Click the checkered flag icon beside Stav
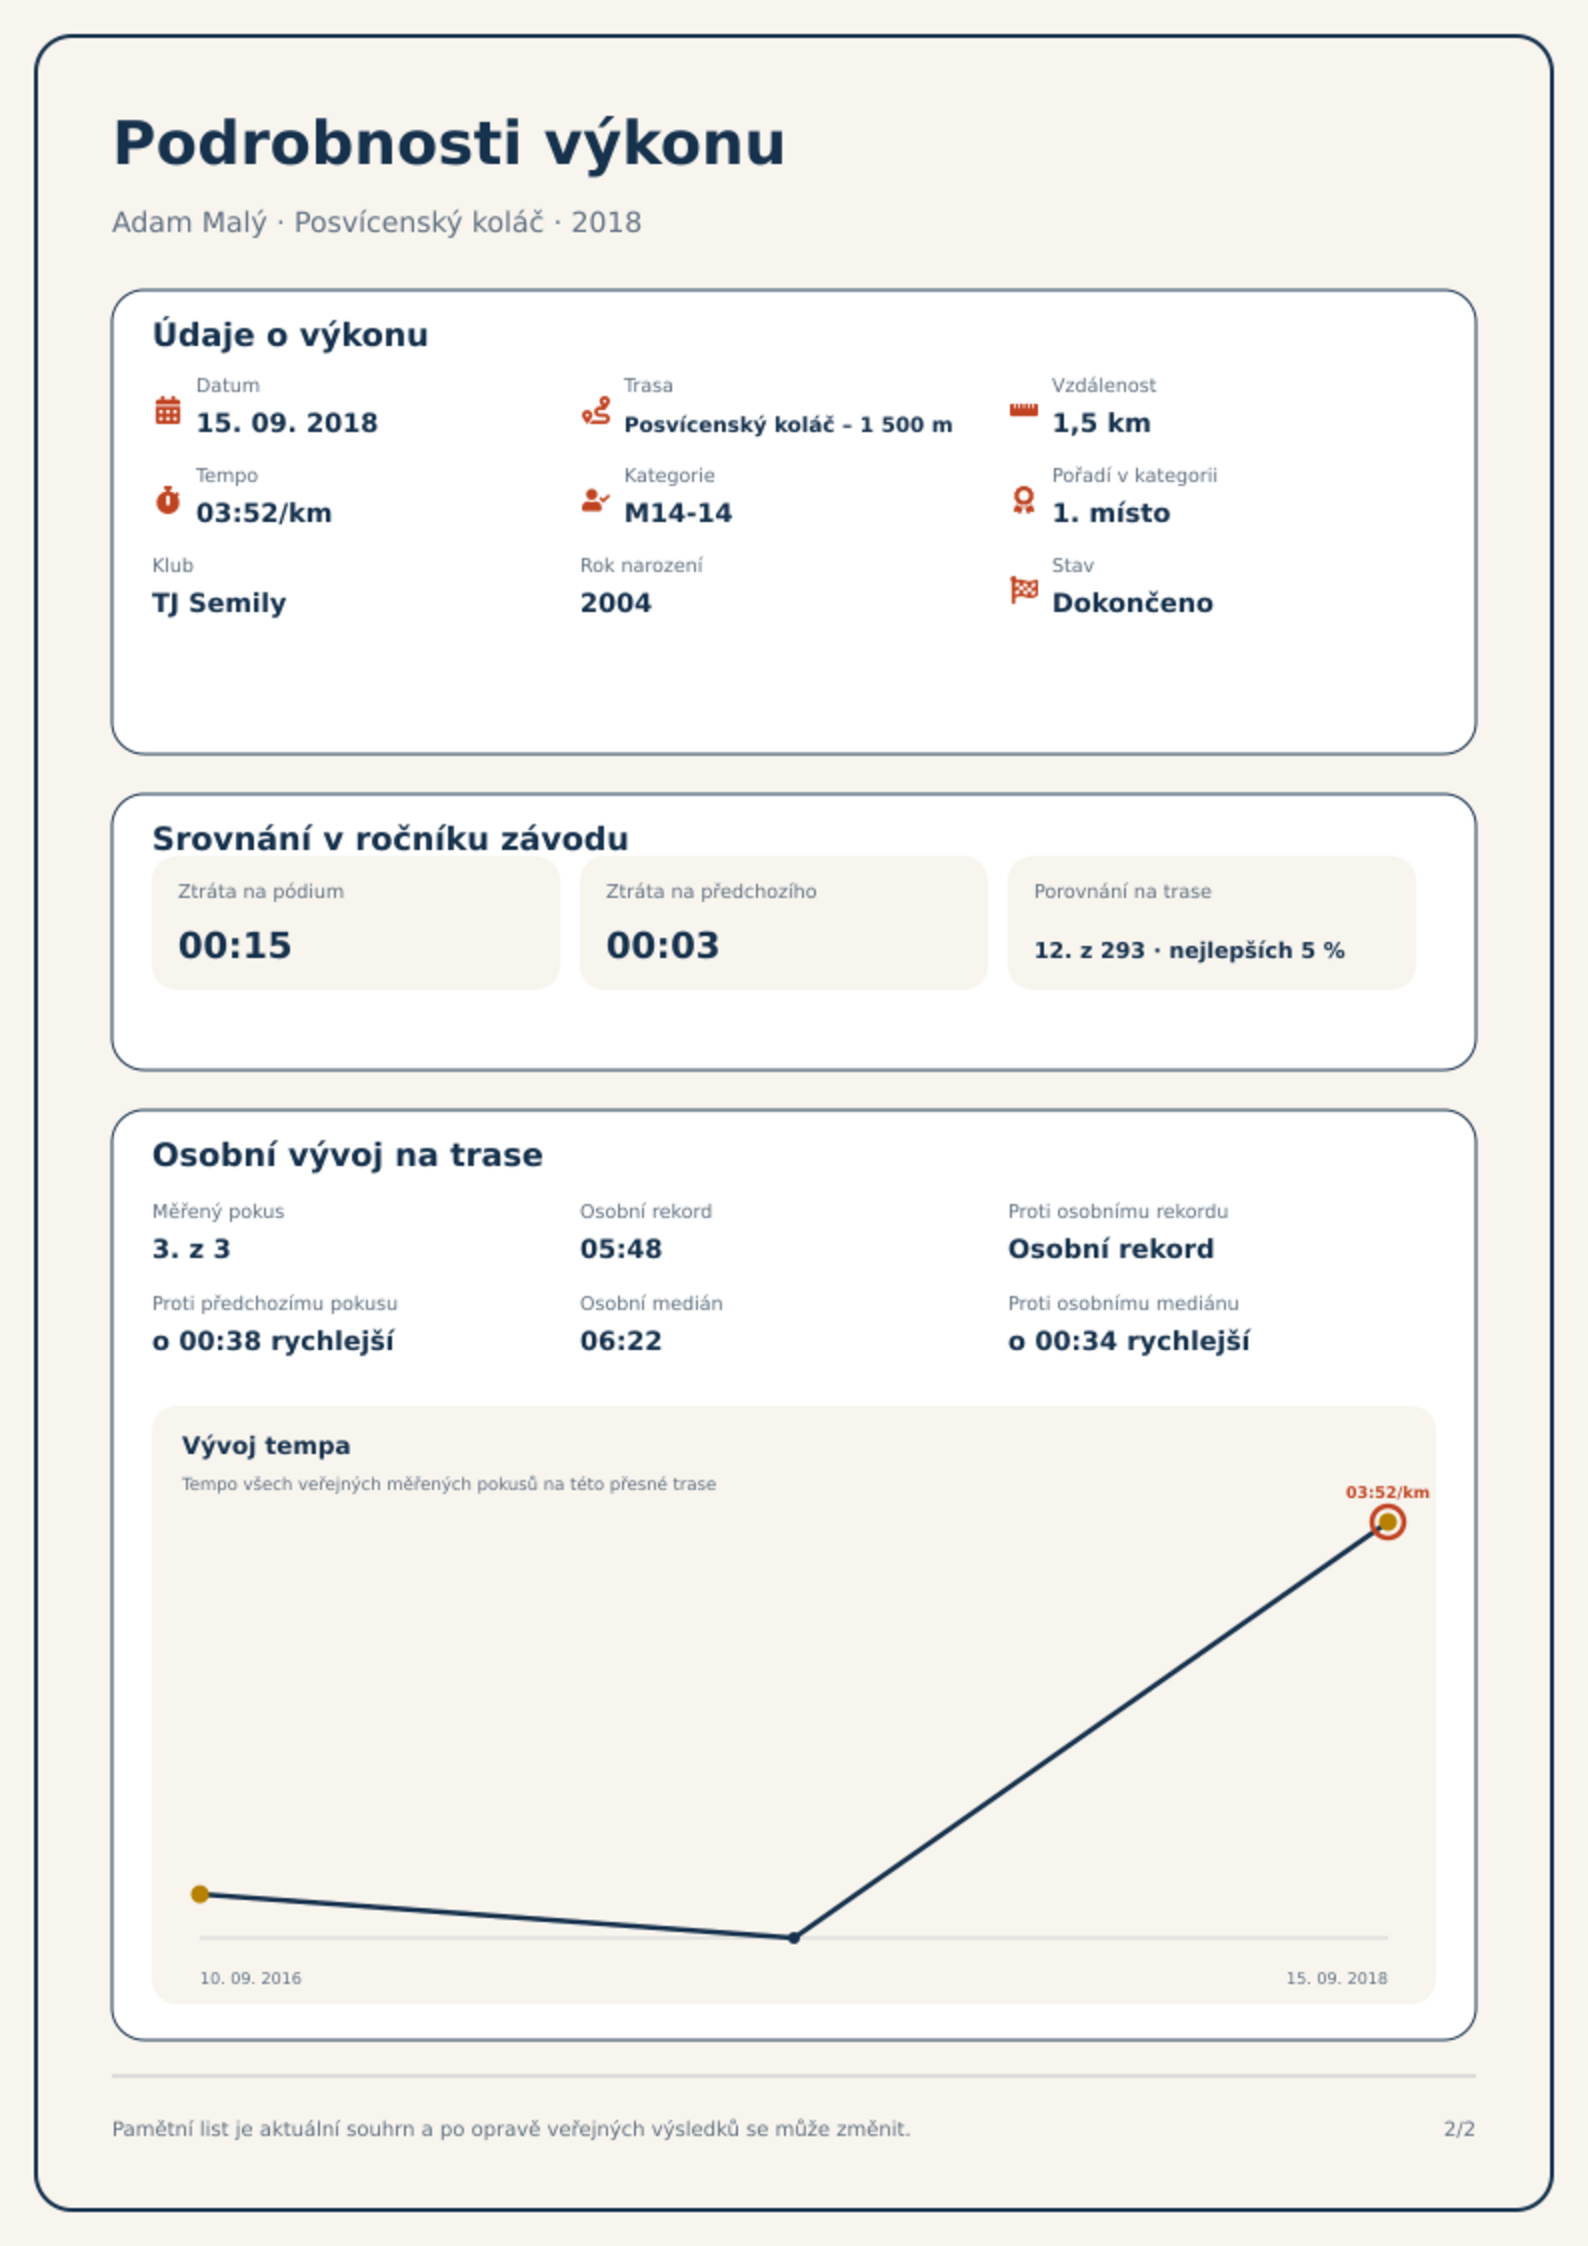1588x2246 pixels. (1024, 590)
